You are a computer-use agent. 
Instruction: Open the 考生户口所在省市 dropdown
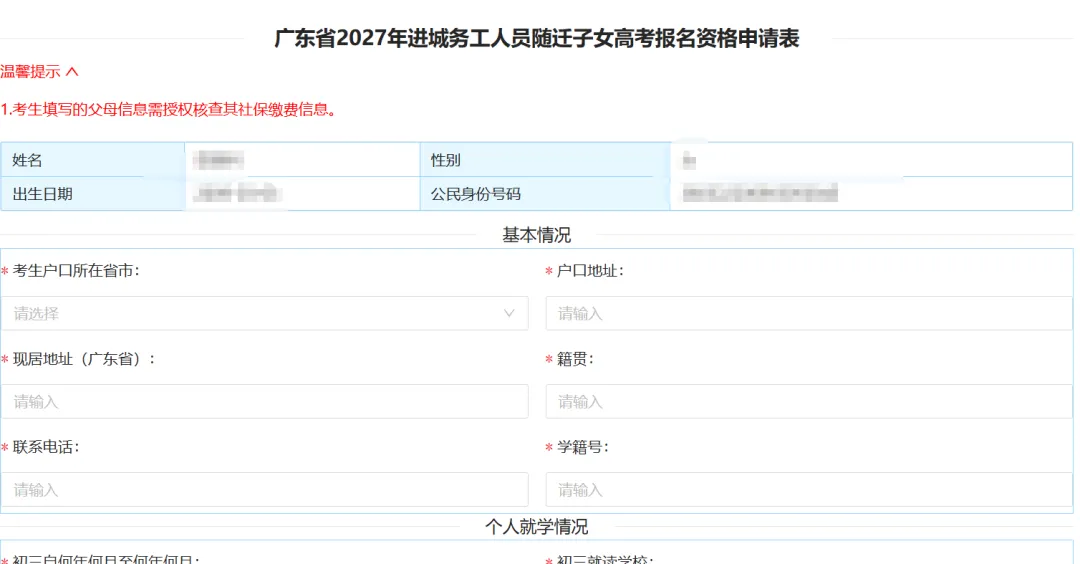[264, 313]
